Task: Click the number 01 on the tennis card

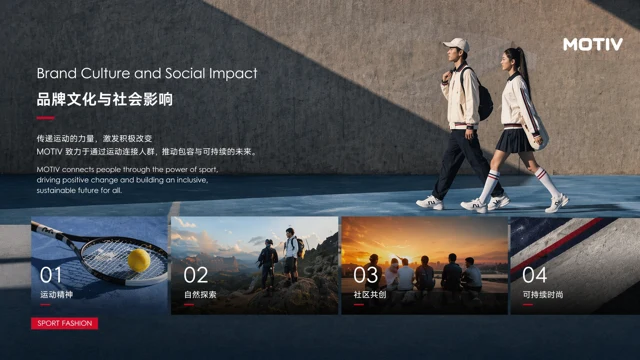Action: coord(51,275)
